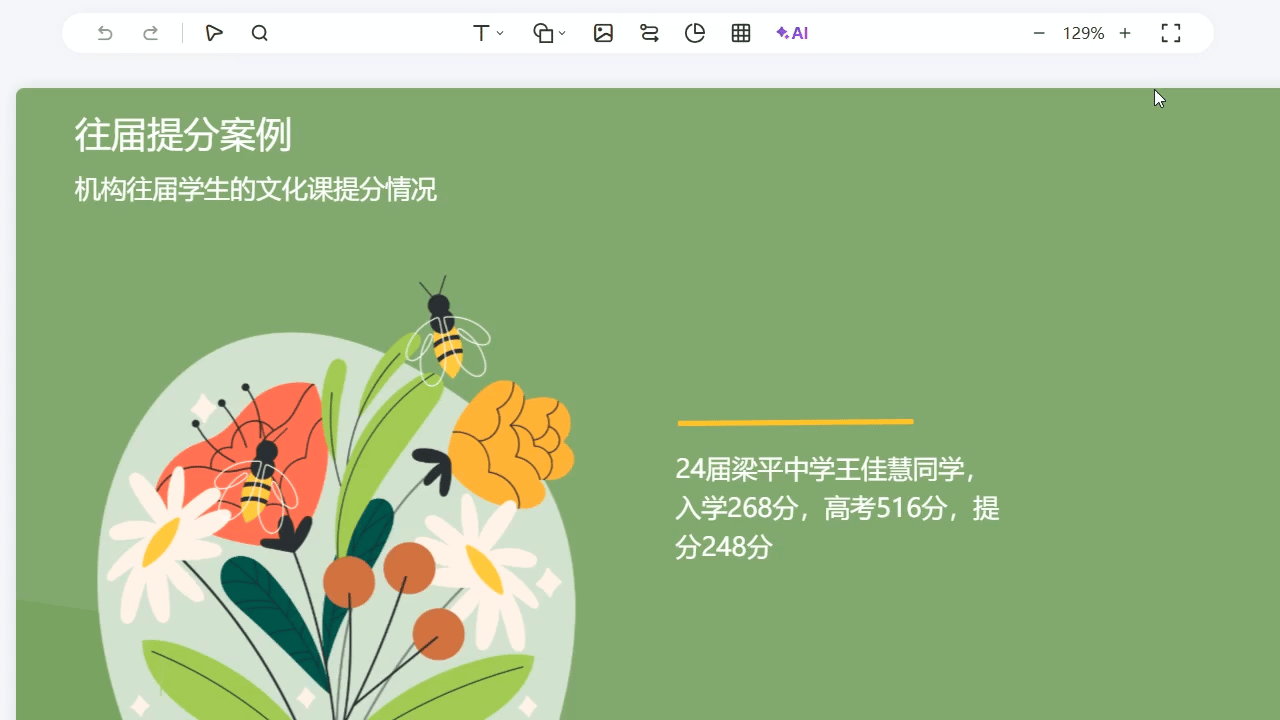Zoom in with the plus button
The width and height of the screenshot is (1280, 720).
(x=1125, y=33)
